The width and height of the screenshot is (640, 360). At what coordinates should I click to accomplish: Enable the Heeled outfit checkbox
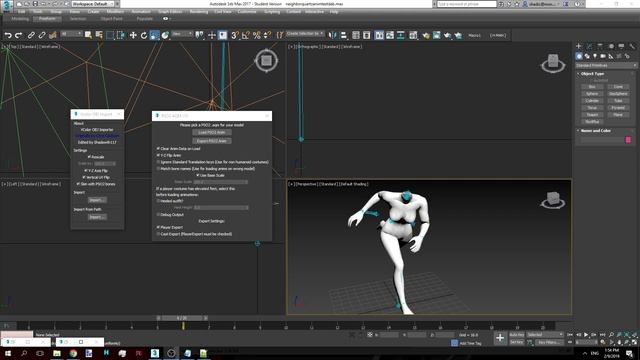pos(158,201)
